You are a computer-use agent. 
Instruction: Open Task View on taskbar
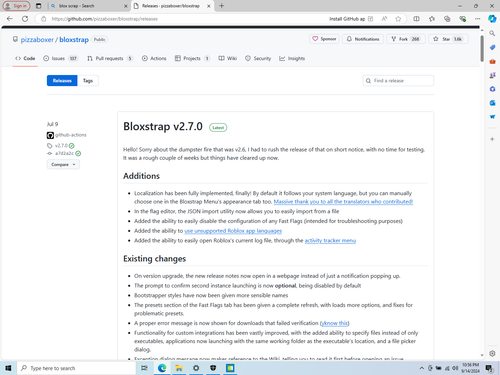(144, 368)
